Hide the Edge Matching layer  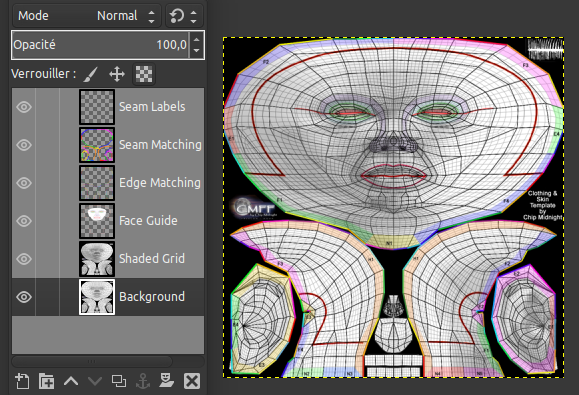(x=24, y=183)
